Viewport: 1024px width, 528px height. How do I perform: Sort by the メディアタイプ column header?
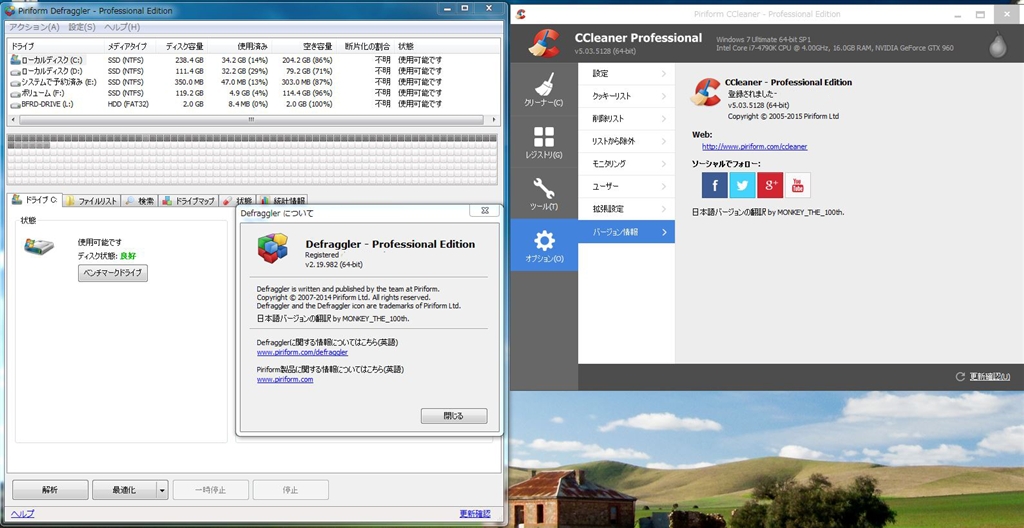(130, 46)
